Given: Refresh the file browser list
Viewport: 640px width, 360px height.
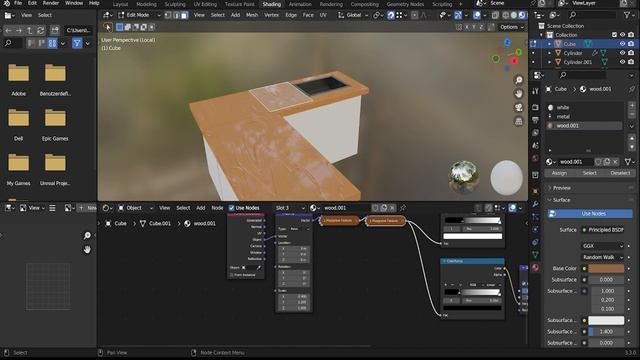Looking at the screenshot, I should (40, 30).
